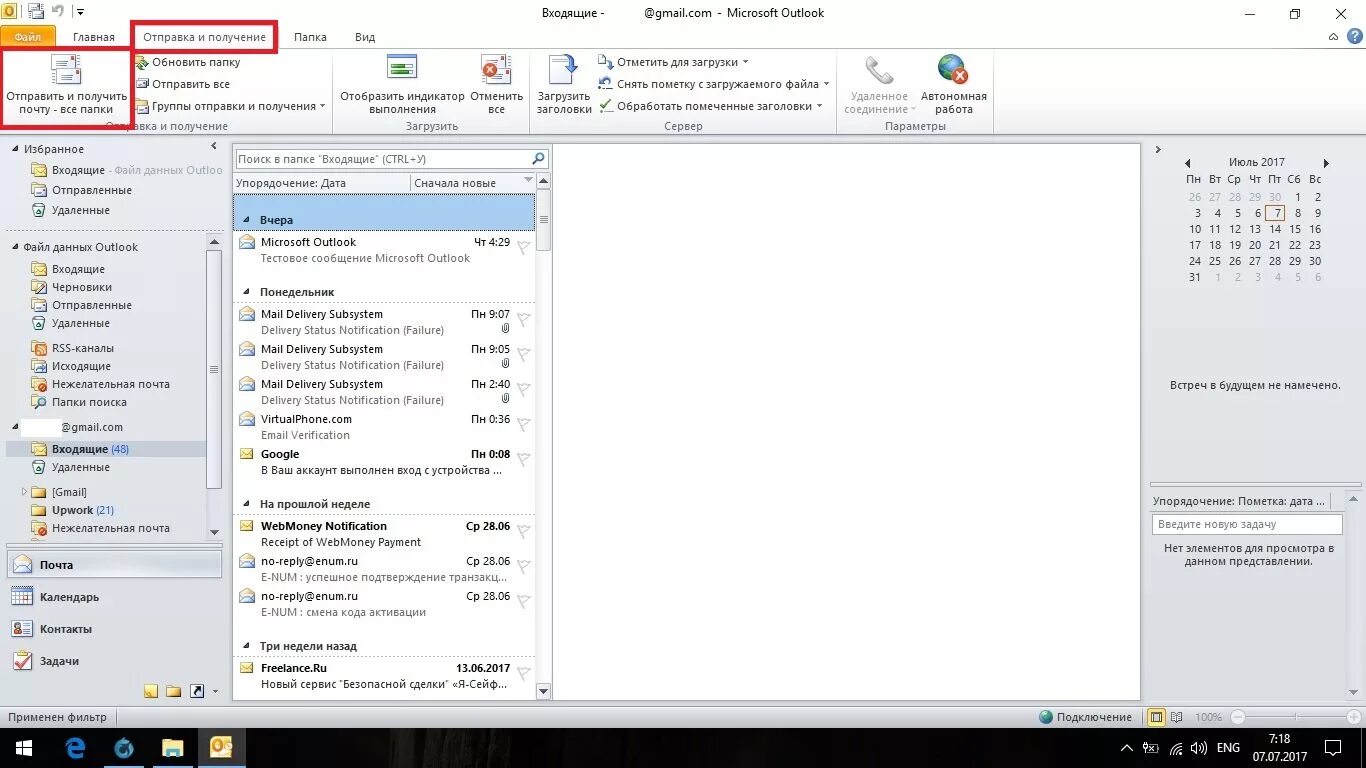Collapse Файл данных Outlook tree
1366x768 pixels.
click(x=15, y=247)
